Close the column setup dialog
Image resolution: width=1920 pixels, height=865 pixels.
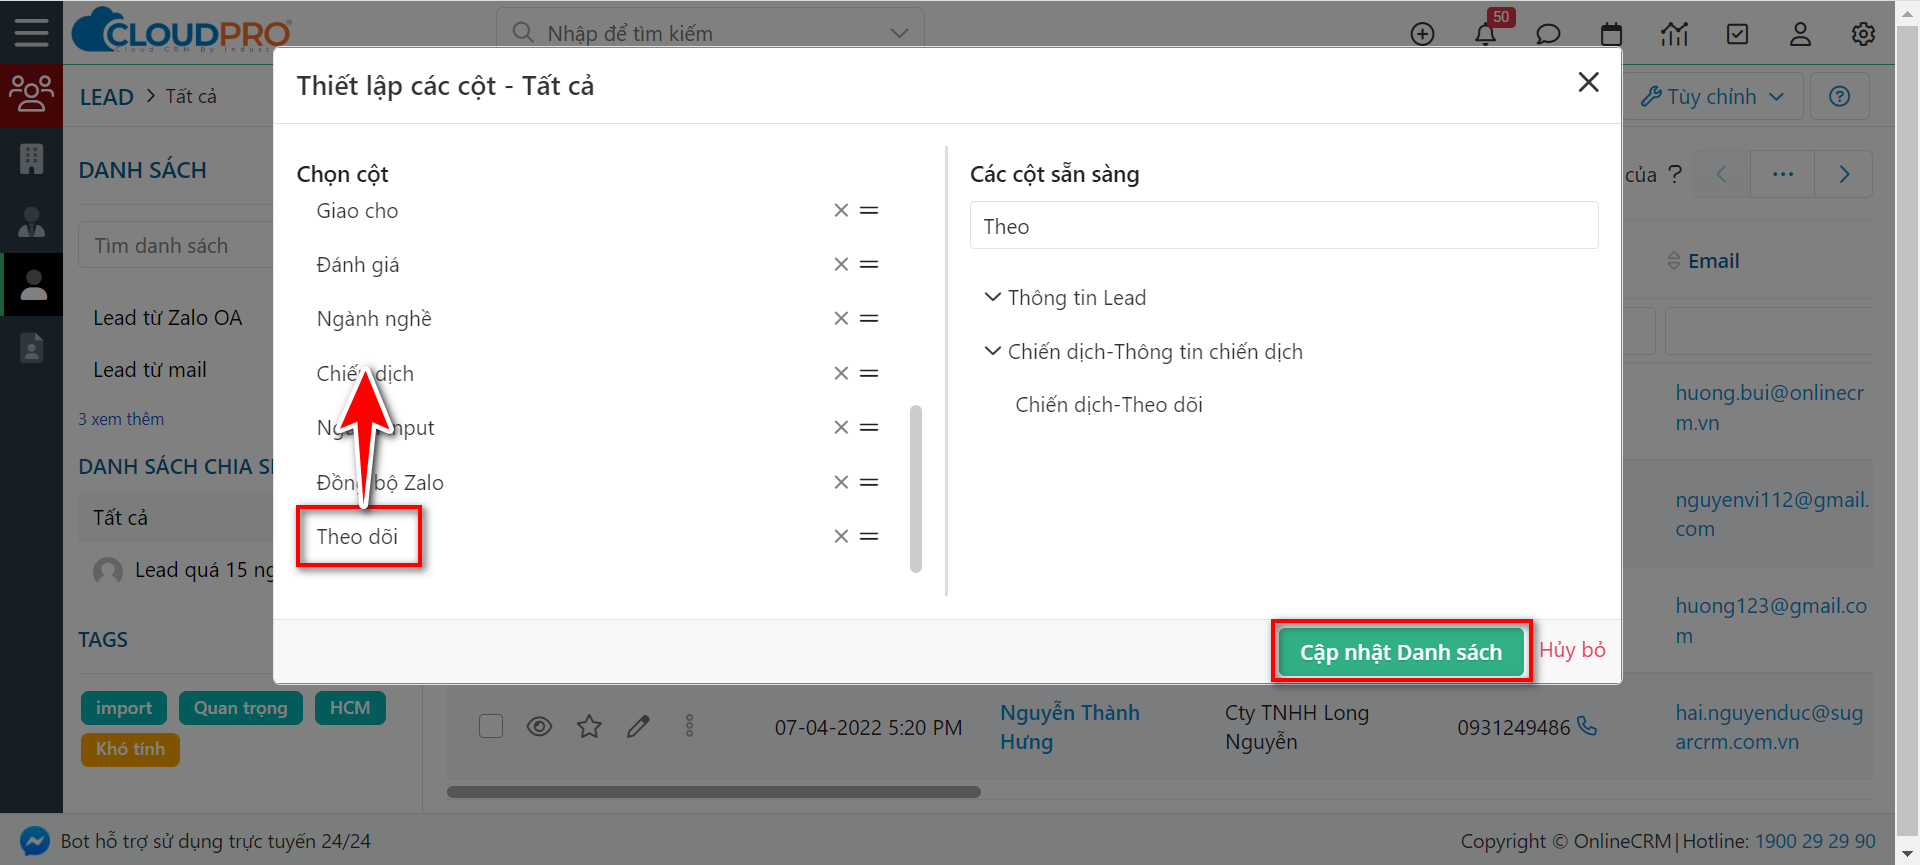1588,82
